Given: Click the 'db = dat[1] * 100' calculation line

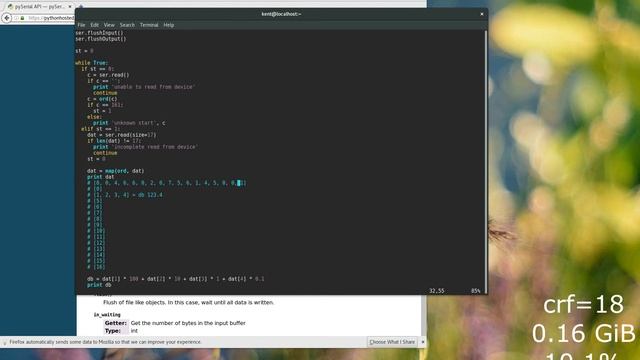Looking at the screenshot, I should point(176,279).
